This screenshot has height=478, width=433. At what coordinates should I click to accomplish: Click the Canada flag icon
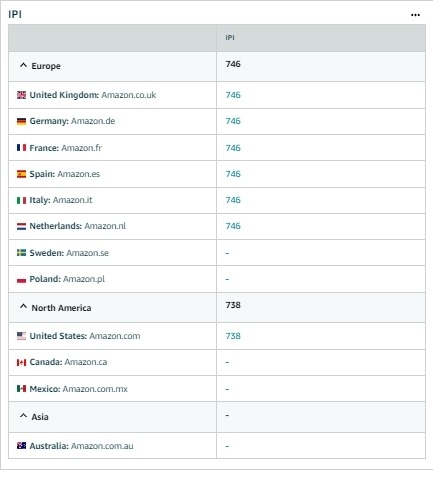click(x=21, y=362)
